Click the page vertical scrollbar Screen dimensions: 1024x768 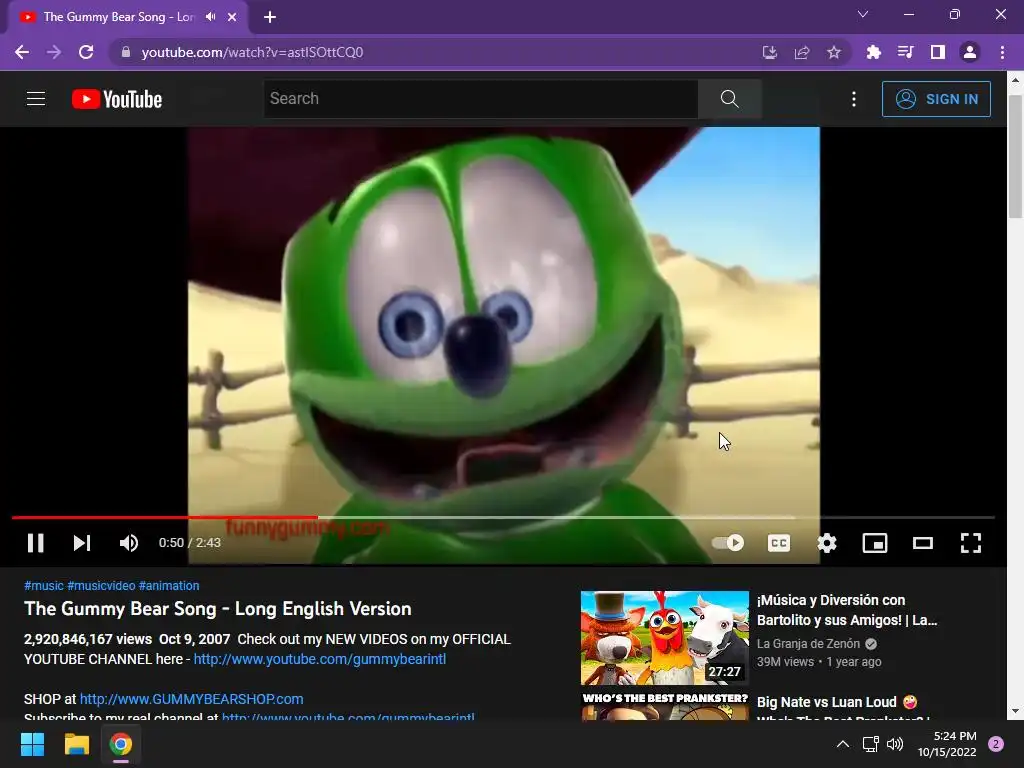[x=1015, y=157]
